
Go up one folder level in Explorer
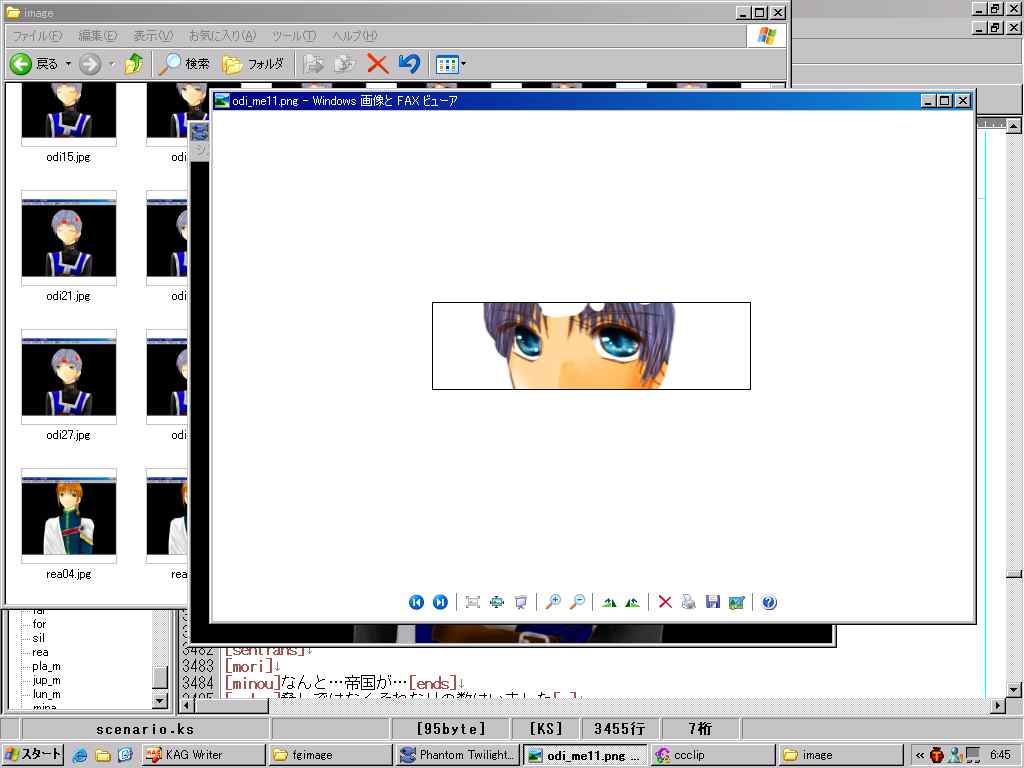134,64
